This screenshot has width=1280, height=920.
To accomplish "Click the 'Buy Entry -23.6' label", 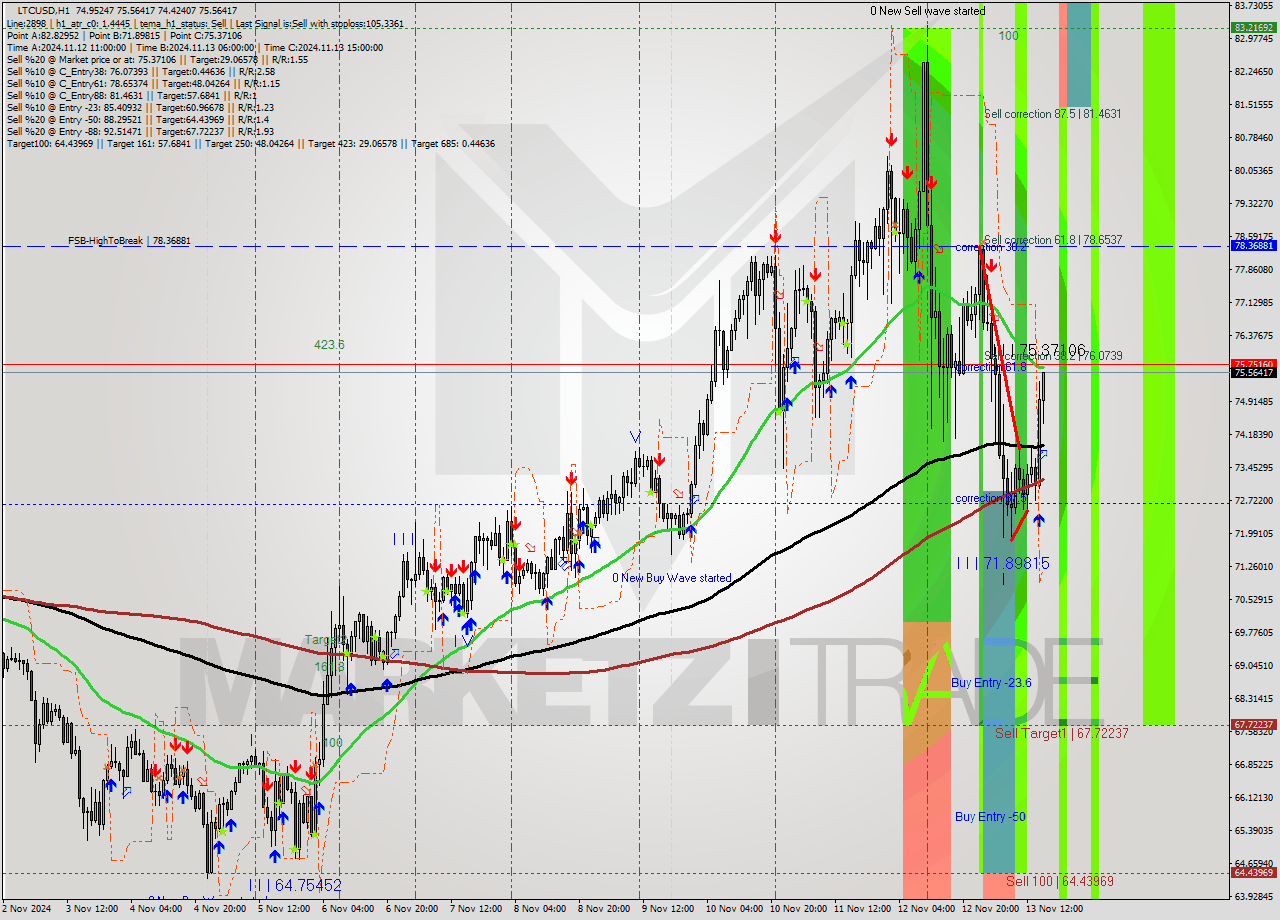I will pyautogui.click(x=991, y=682).
